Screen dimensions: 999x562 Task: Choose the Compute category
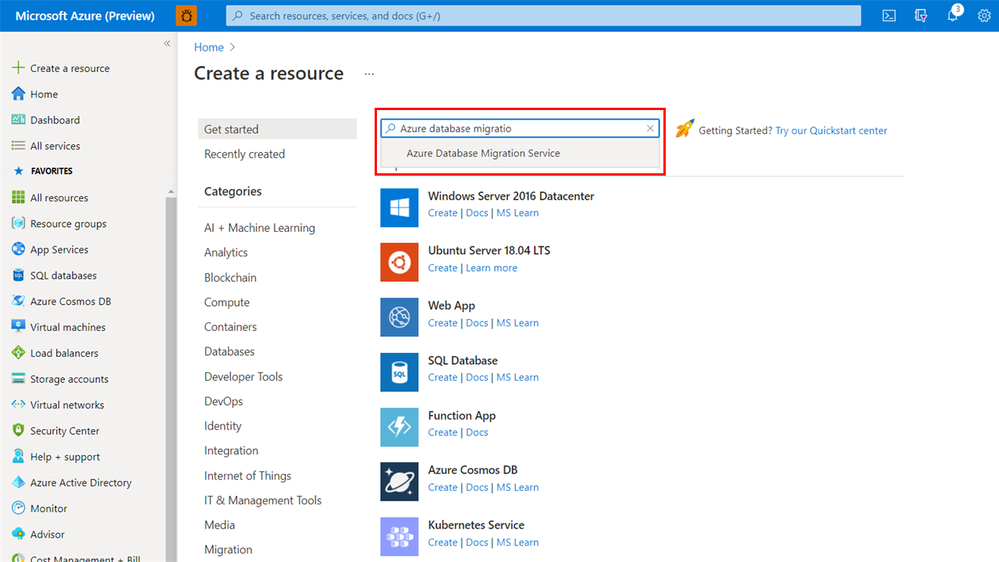[227, 302]
